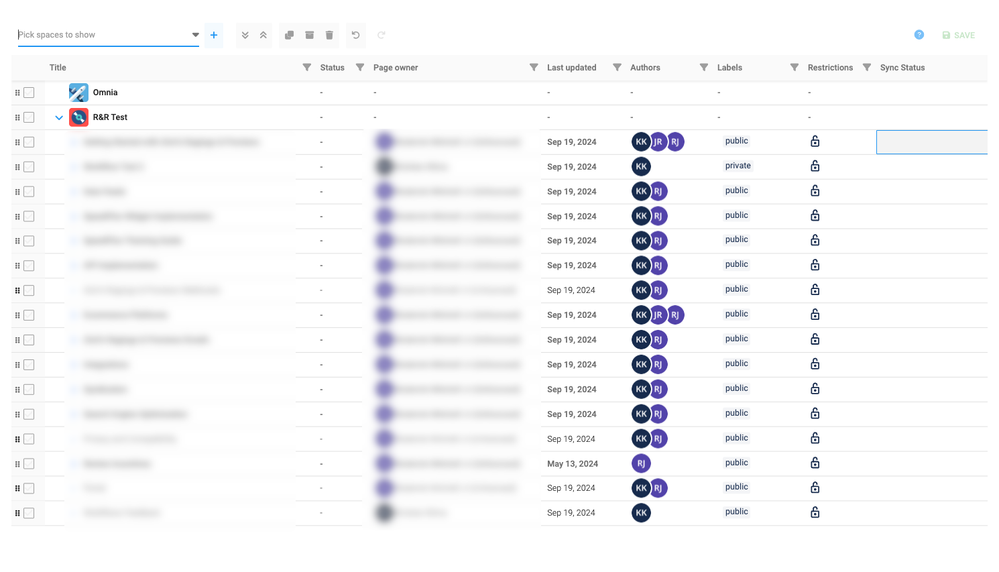This screenshot has width=999, height=572.
Task: Click the highlighted Sync Status cell
Action: pos(932,142)
